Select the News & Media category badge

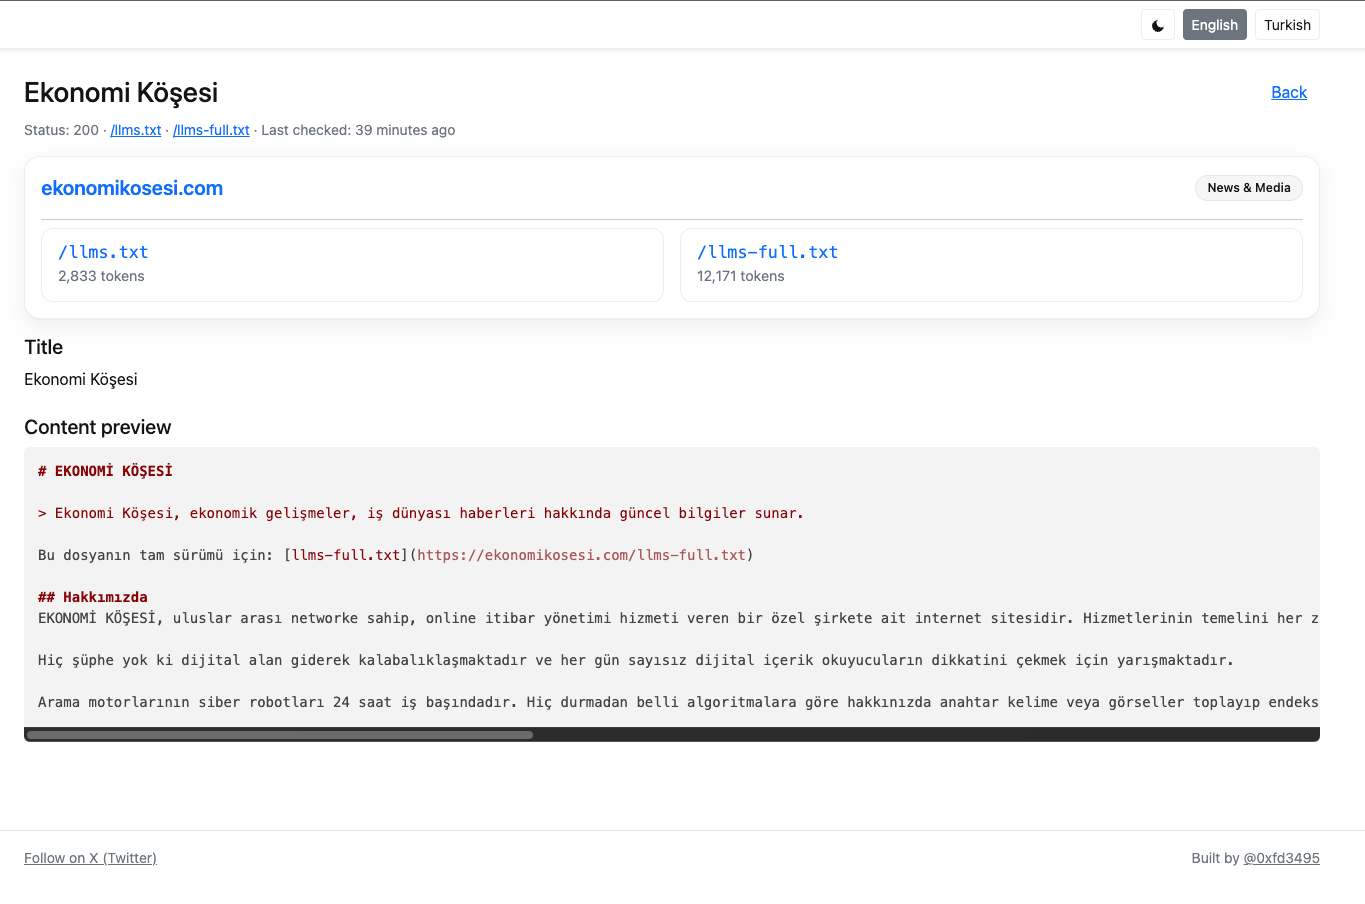[x=1248, y=188]
